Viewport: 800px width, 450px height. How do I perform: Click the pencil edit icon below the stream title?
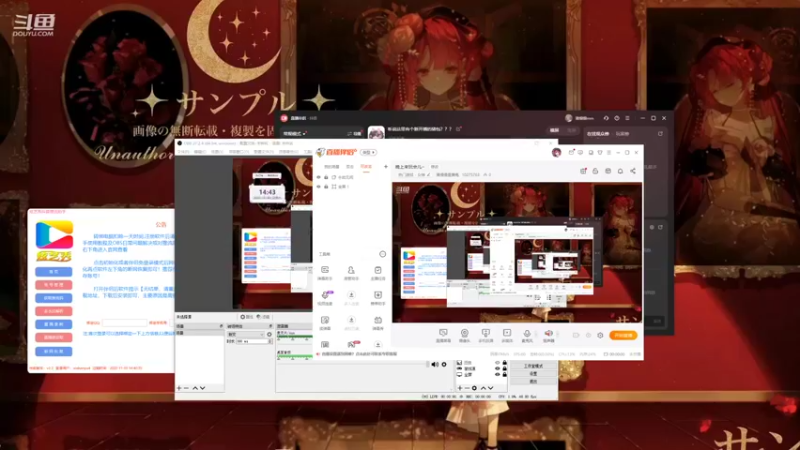tap(429, 174)
